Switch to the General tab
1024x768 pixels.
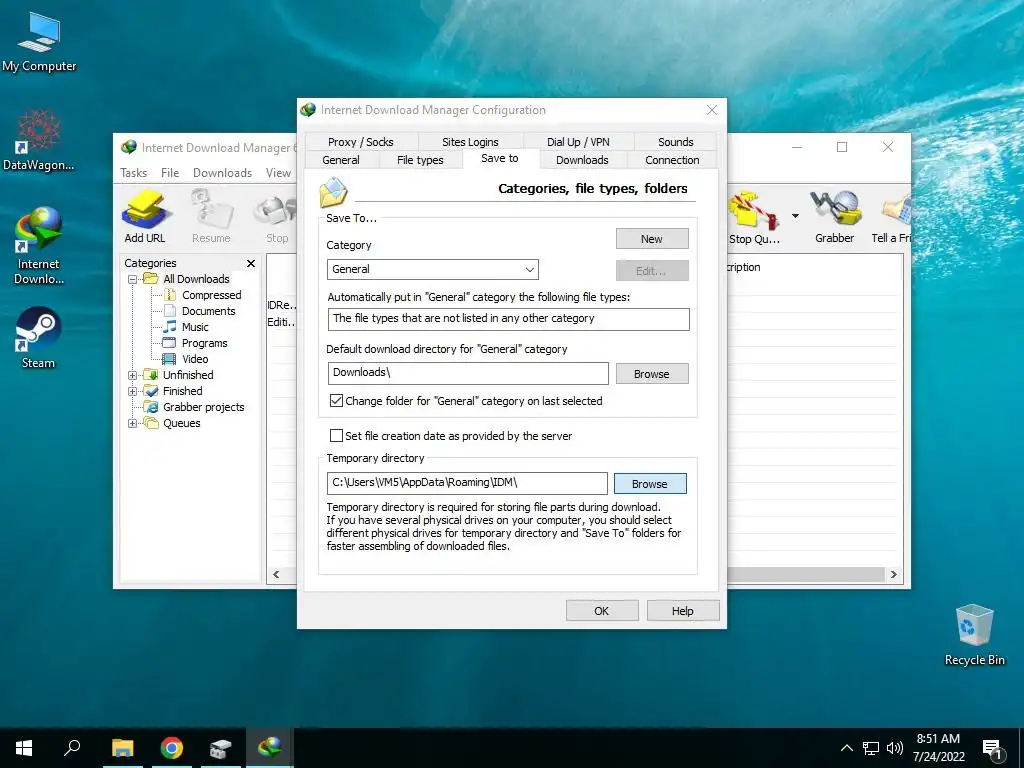pyautogui.click(x=341, y=160)
